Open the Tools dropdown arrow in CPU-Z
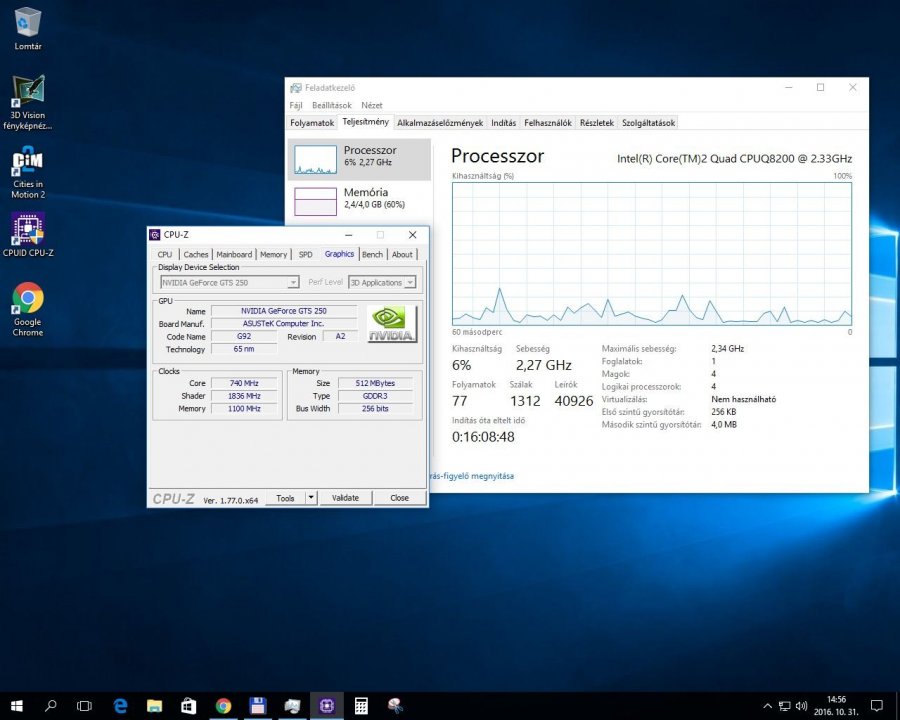Screen dimensions: 900x720 point(311,498)
